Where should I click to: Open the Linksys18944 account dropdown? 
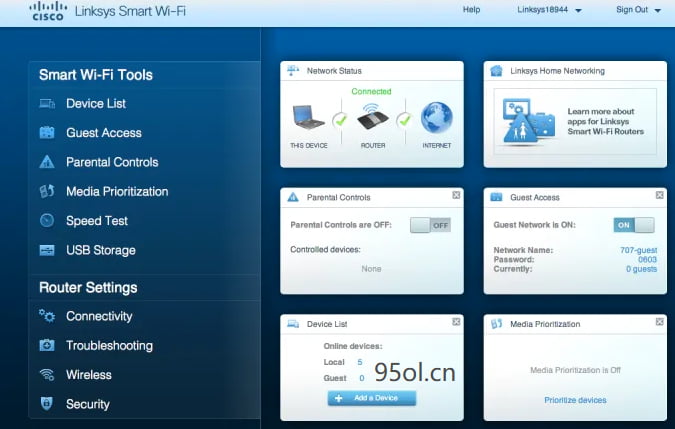548,10
